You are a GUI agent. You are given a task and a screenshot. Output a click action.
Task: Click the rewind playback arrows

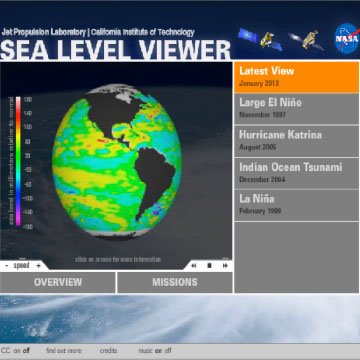point(194,266)
